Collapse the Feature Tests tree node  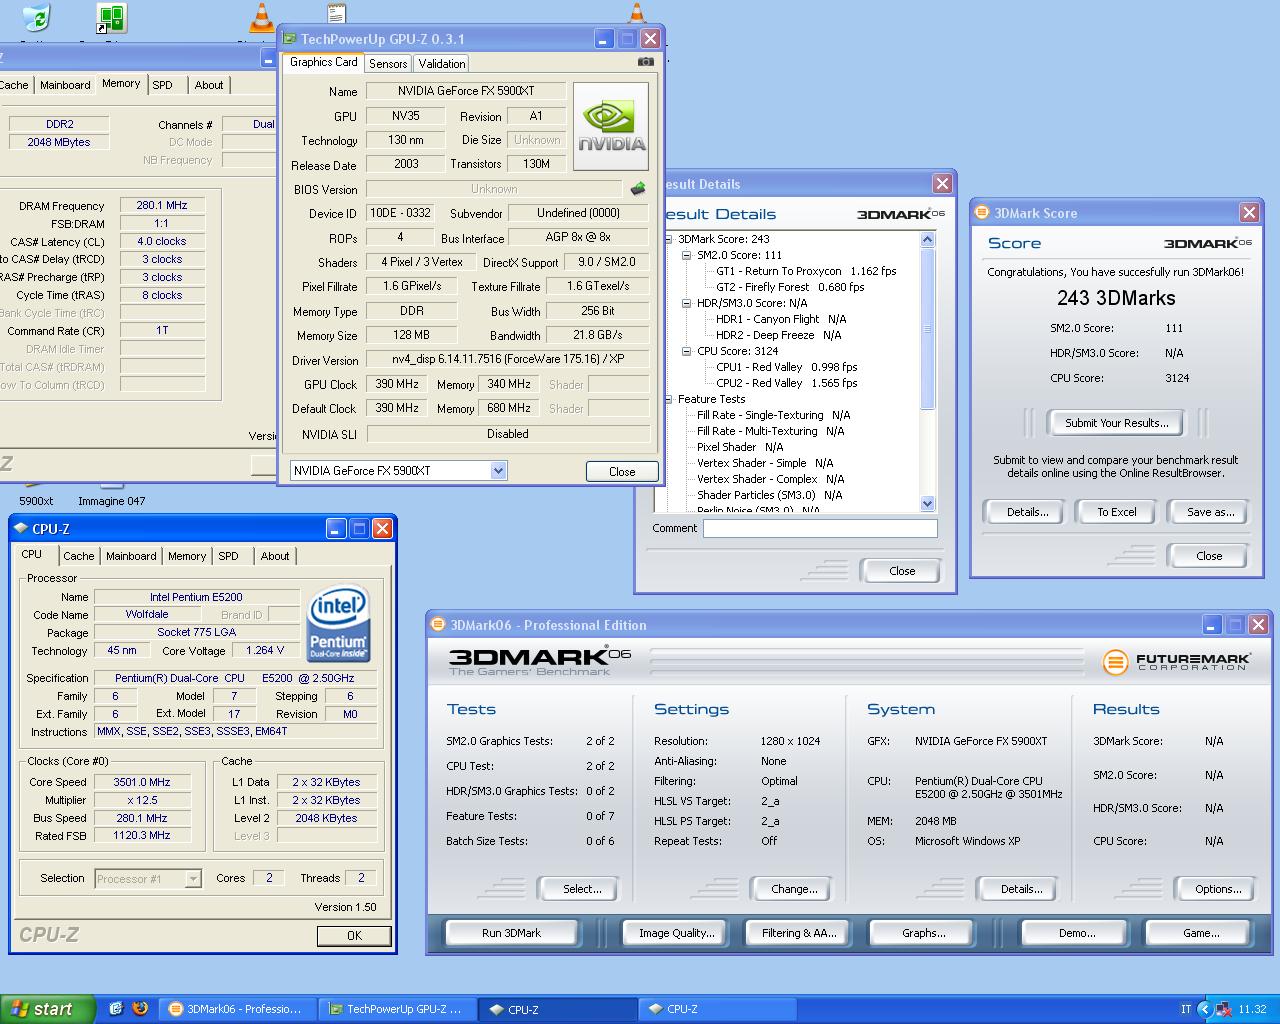point(668,399)
